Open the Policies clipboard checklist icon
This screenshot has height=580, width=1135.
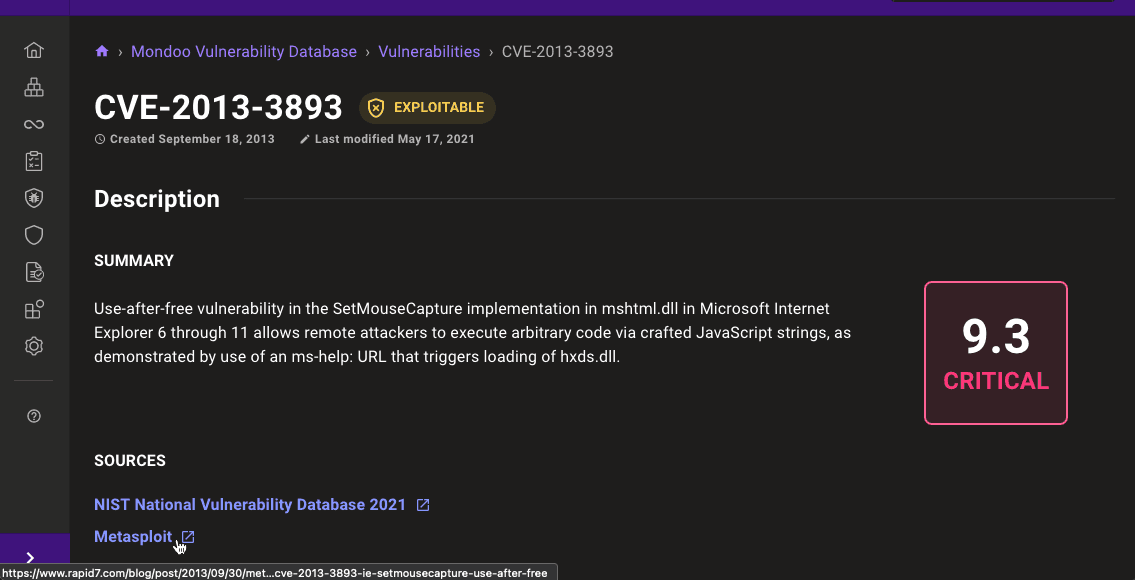[x=34, y=160]
